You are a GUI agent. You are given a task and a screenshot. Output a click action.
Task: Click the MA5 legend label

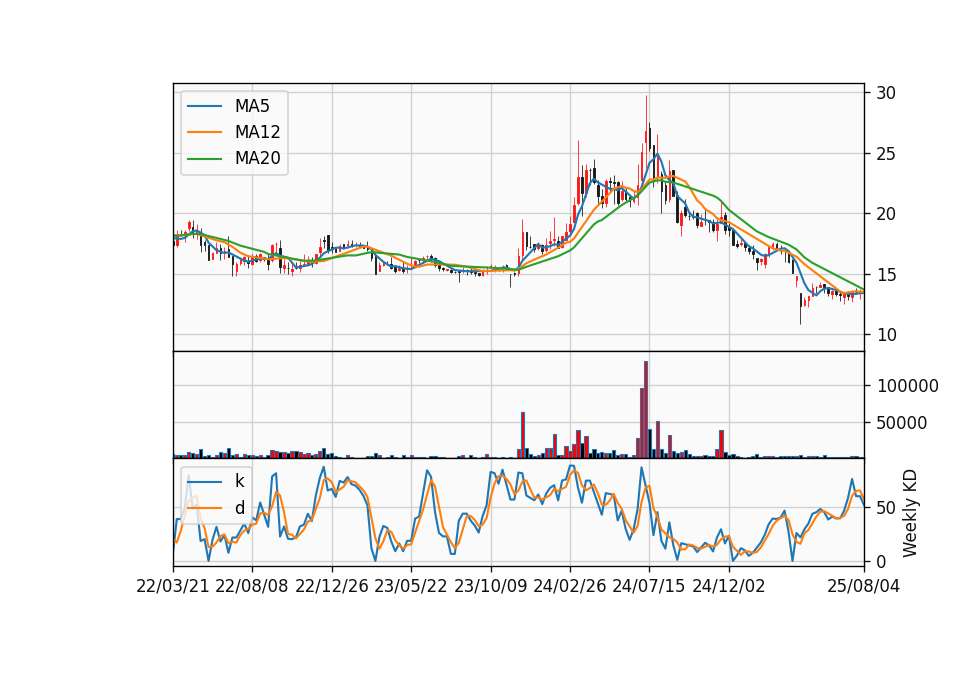[x=252, y=106]
